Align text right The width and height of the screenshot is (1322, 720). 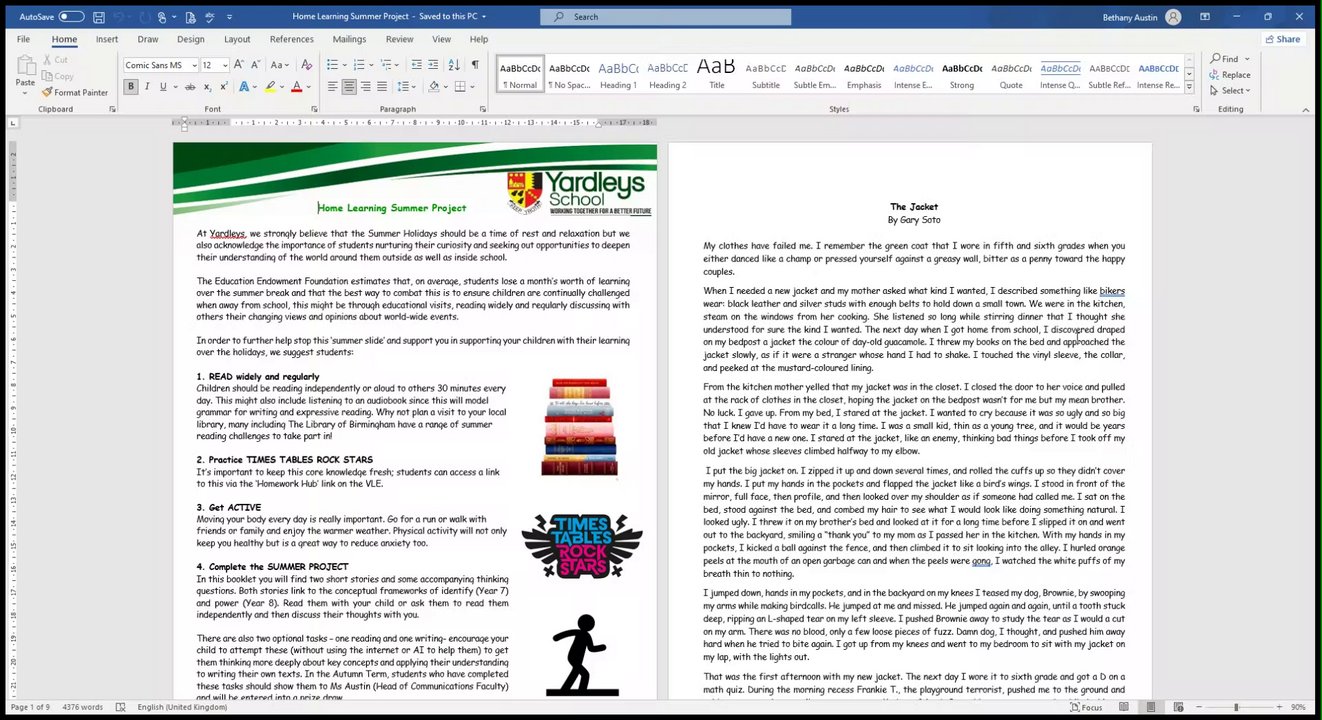tap(365, 87)
